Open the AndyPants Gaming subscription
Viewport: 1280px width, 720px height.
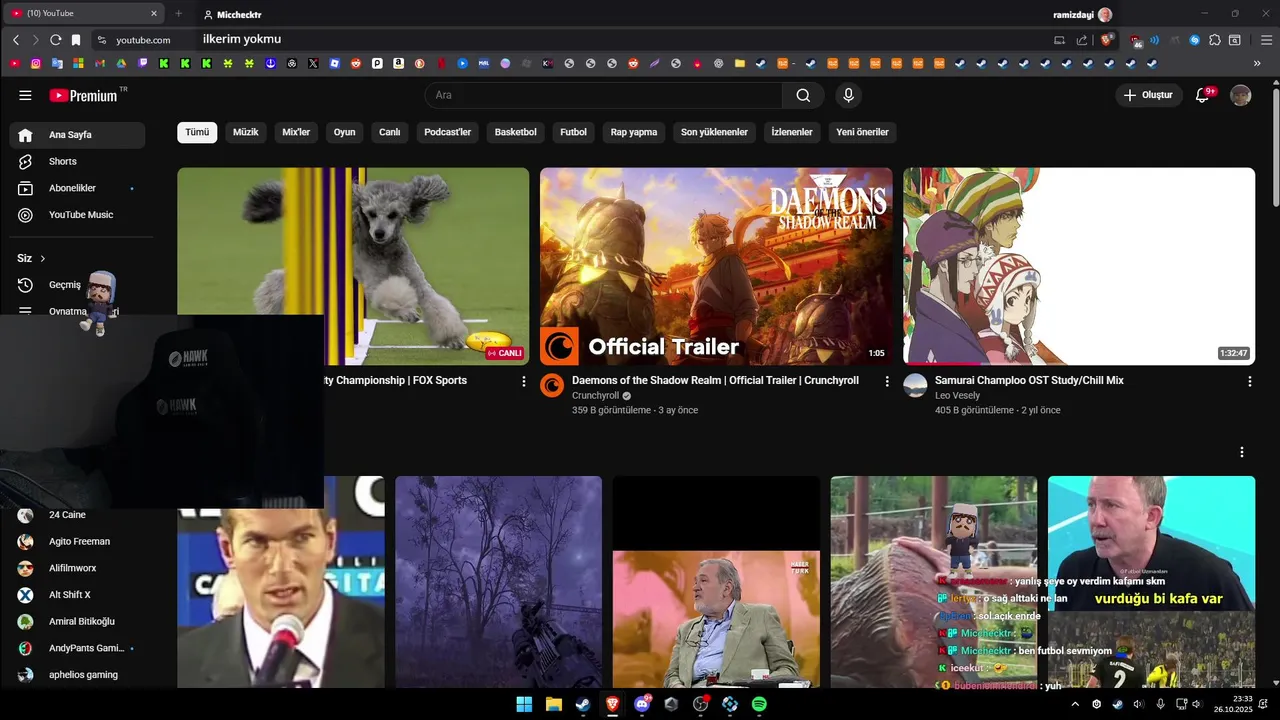77,648
